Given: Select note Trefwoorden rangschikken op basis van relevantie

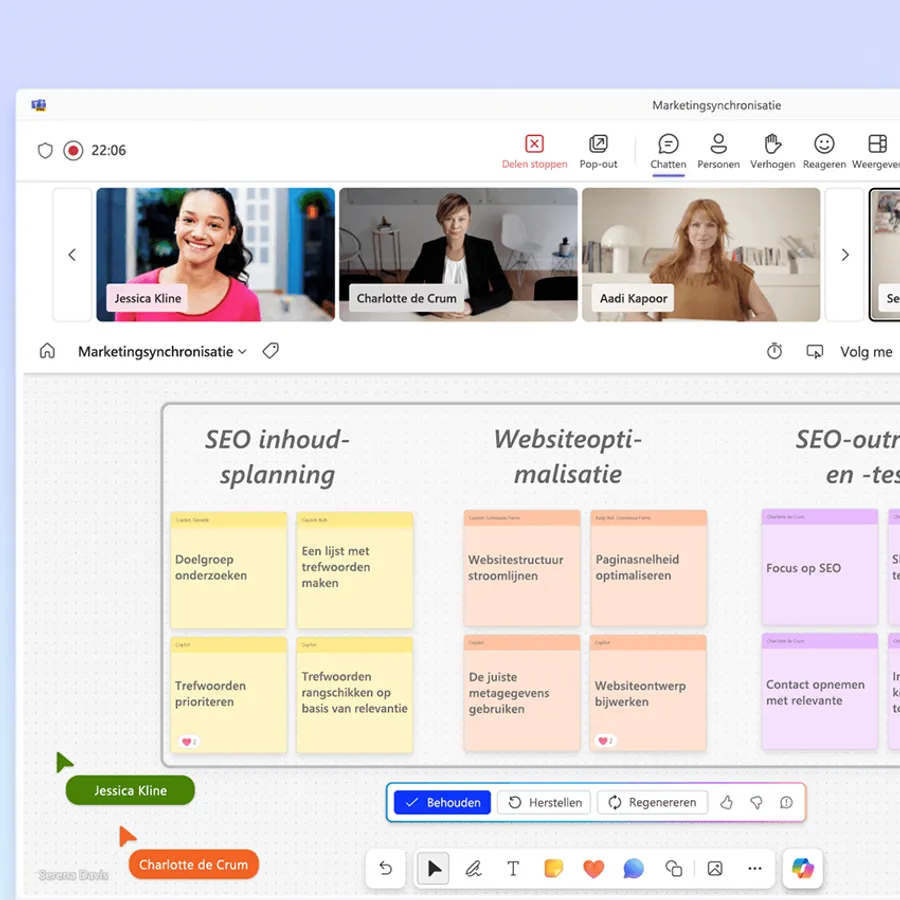Looking at the screenshot, I should click(x=355, y=695).
